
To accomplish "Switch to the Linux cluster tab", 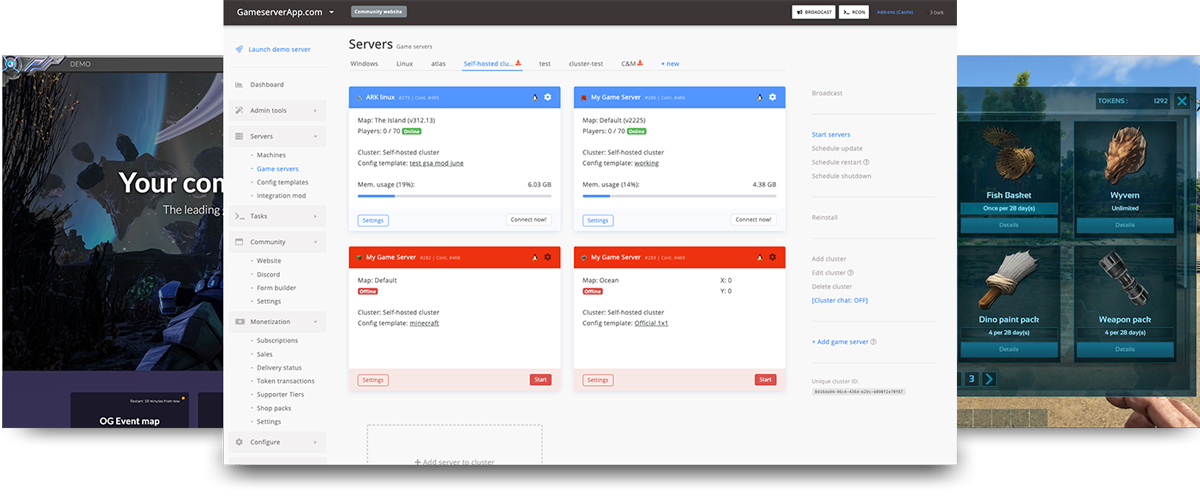I will pyautogui.click(x=404, y=63).
